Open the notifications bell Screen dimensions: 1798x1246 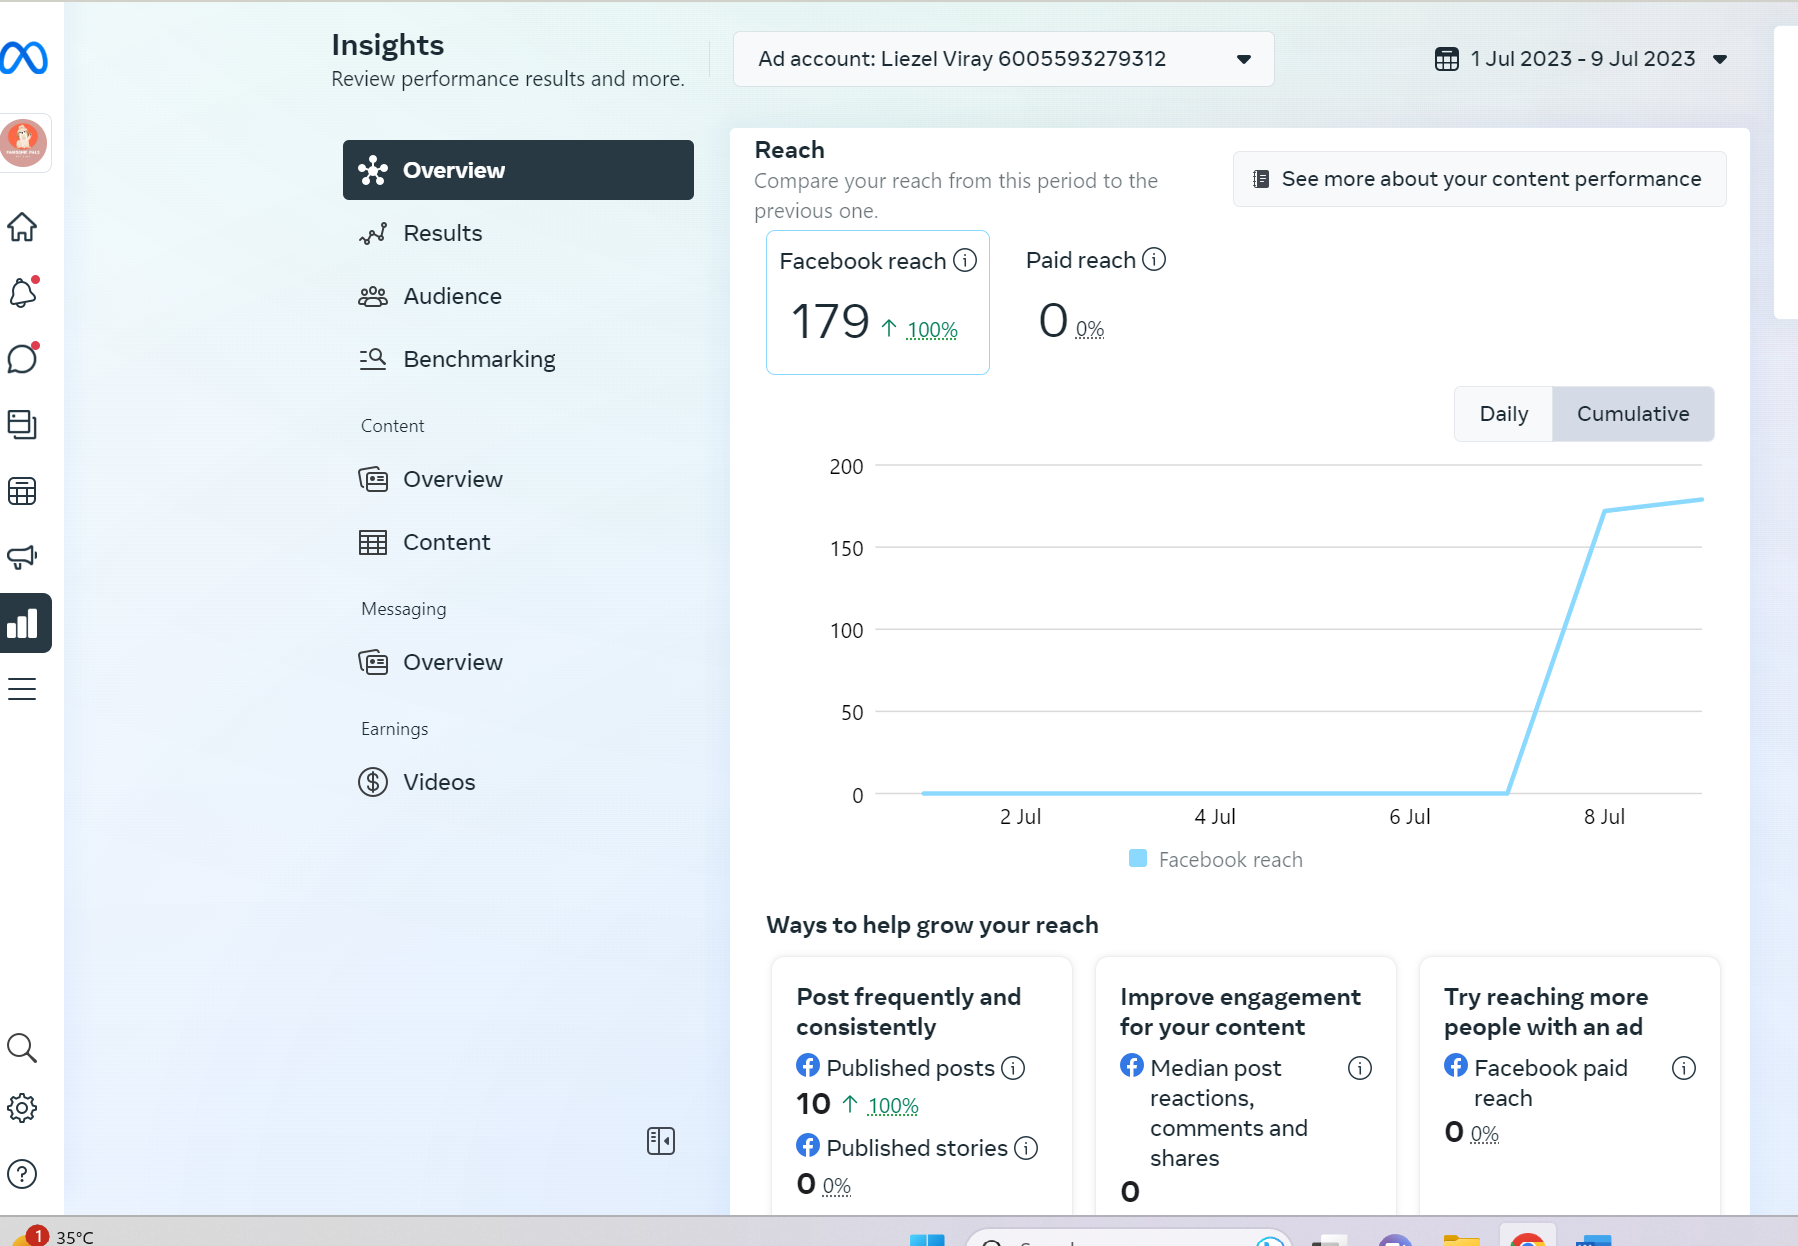(x=22, y=292)
